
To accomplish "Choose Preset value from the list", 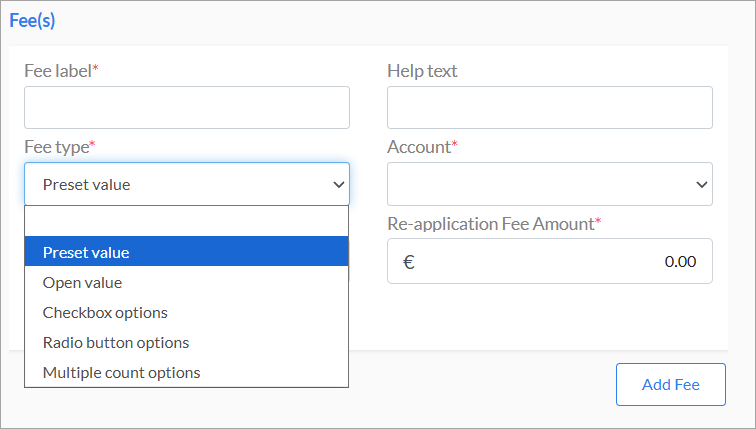I will click(x=187, y=251).
